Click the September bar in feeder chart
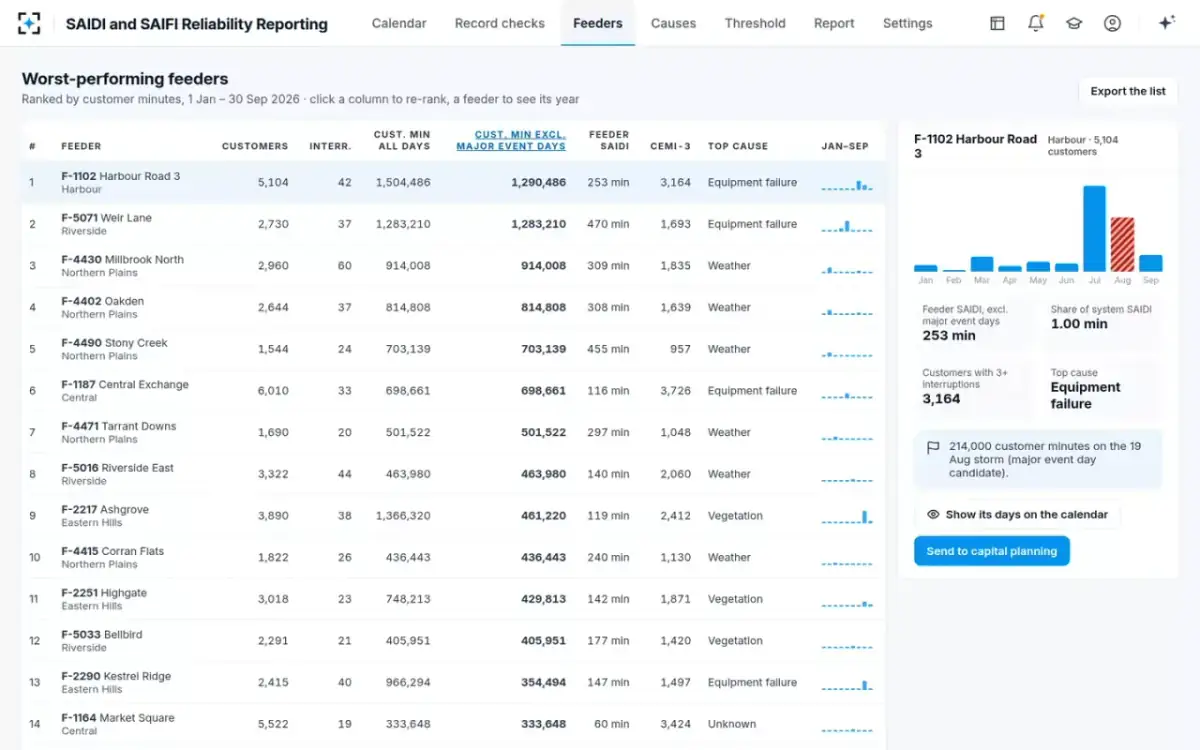Image resolution: width=1200 pixels, height=750 pixels. 1150,263
